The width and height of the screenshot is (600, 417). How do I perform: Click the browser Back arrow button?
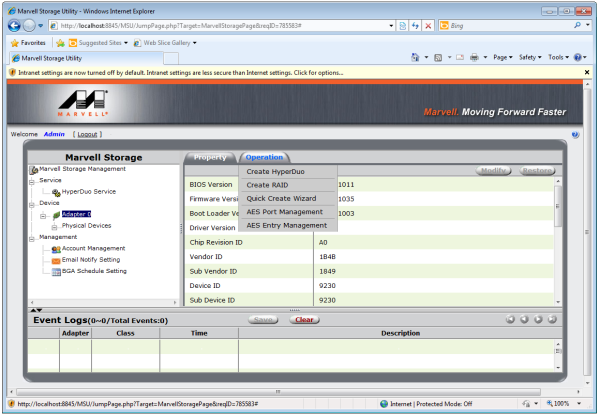pyautogui.click(x=14, y=26)
